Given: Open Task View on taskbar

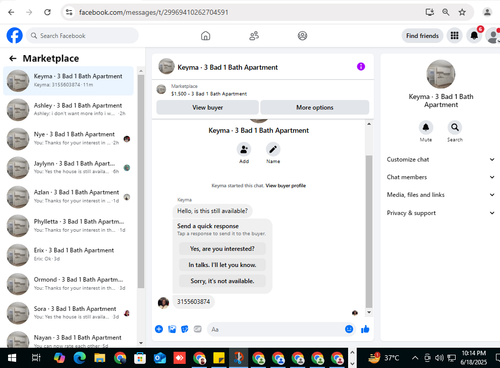Looking at the screenshot, I should click(36, 358).
